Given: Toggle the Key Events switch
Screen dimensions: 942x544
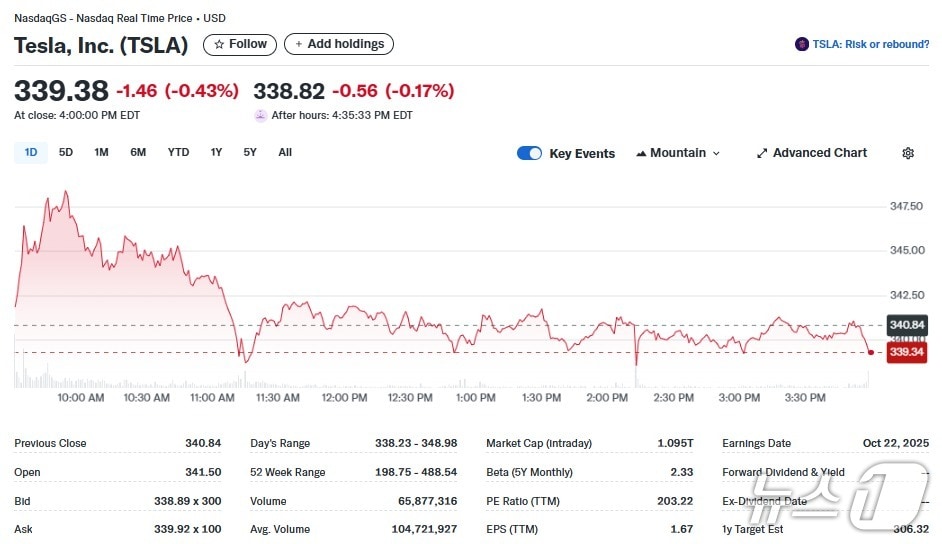Looking at the screenshot, I should coord(529,153).
